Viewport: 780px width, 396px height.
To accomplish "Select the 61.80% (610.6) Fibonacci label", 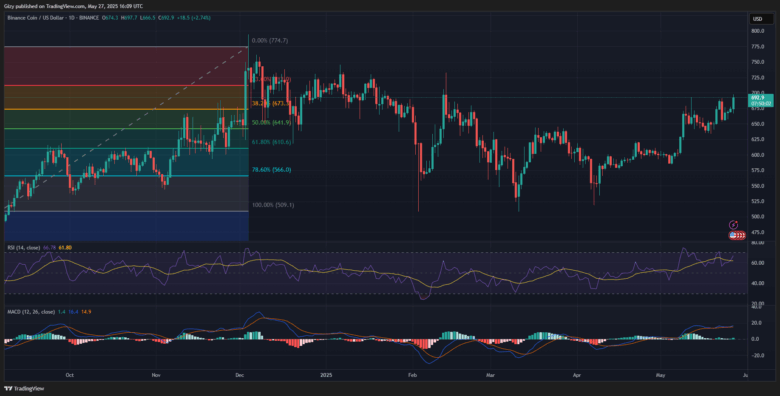I will click(272, 142).
